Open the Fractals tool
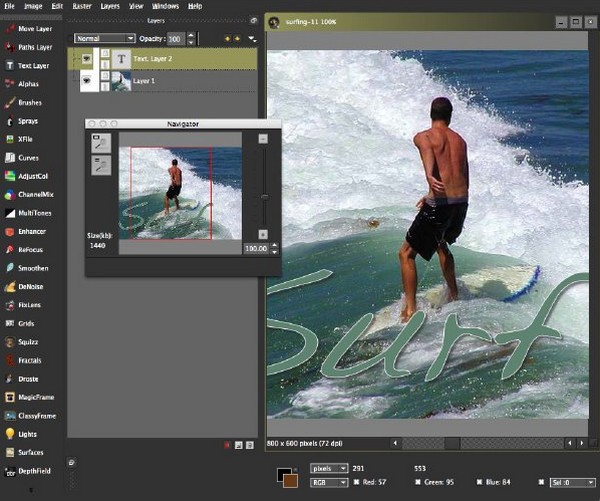Viewport: 600px width, 501px height. pos(30,360)
